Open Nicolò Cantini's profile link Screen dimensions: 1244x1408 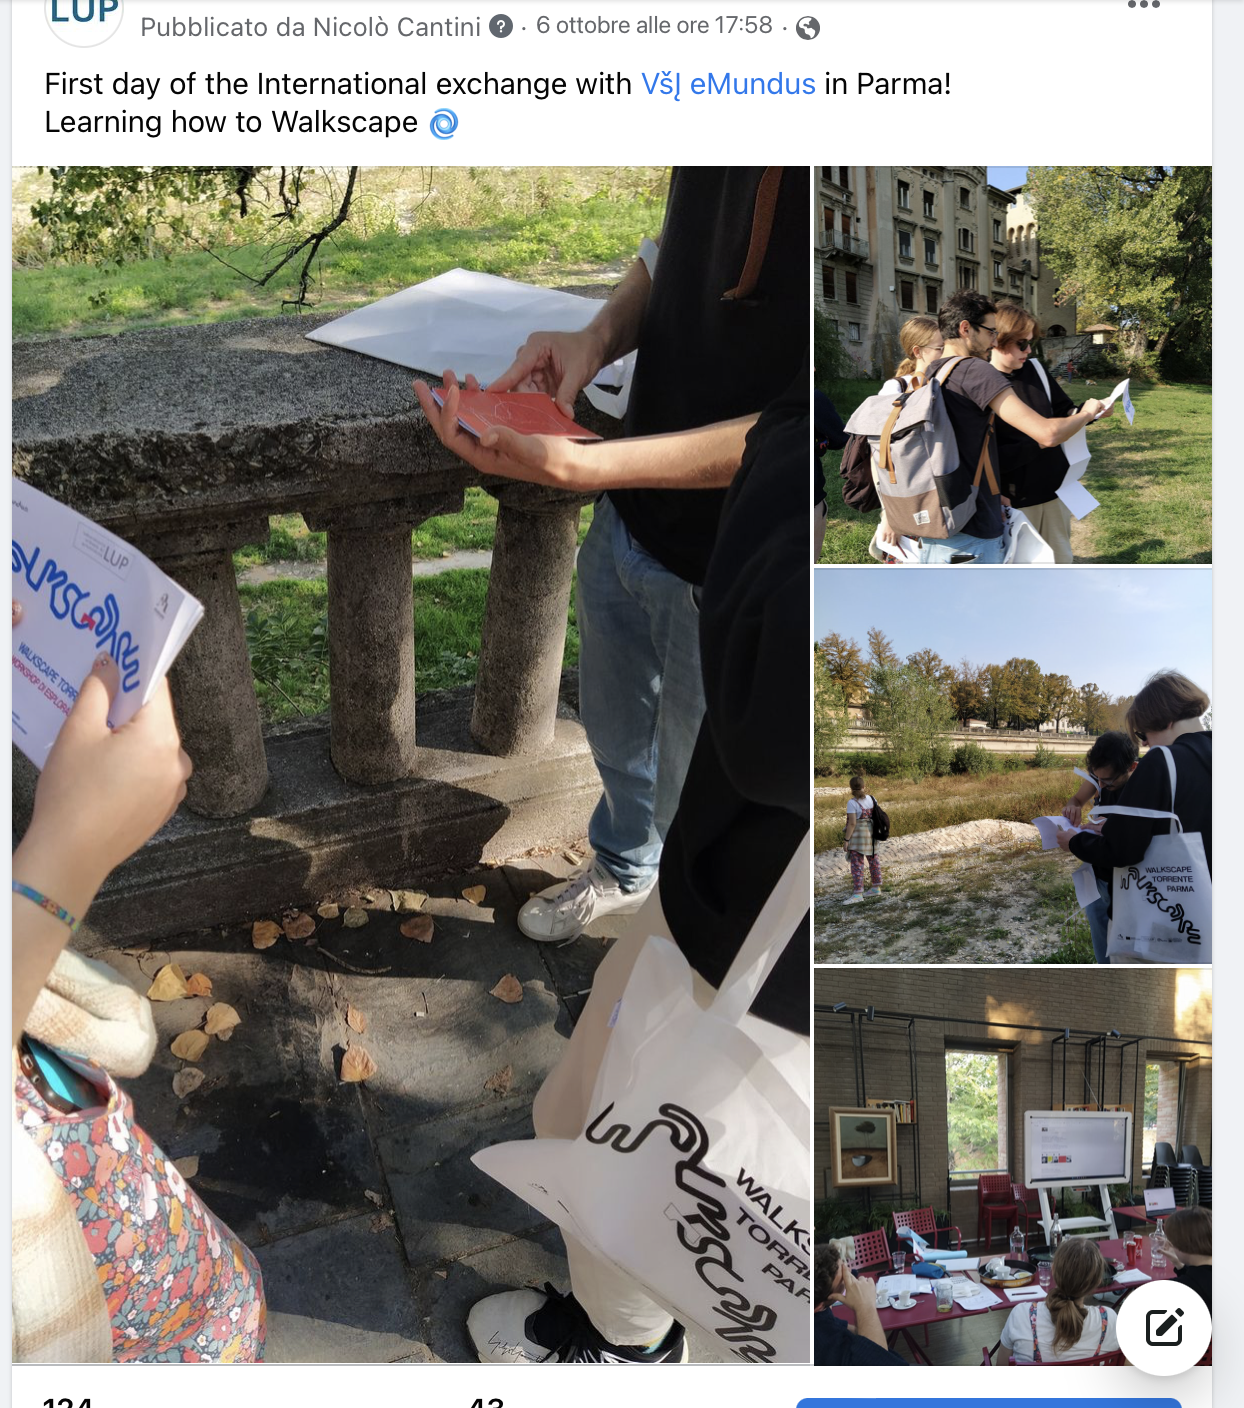click(x=396, y=27)
